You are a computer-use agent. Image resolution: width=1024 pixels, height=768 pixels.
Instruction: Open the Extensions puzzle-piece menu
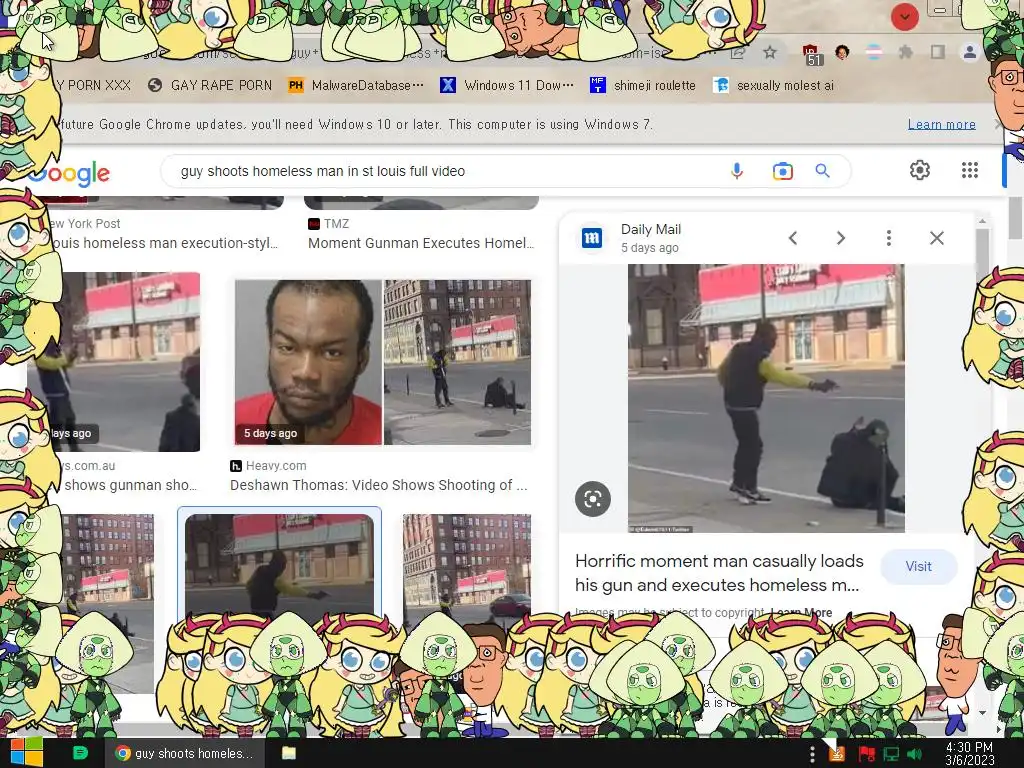[905, 52]
